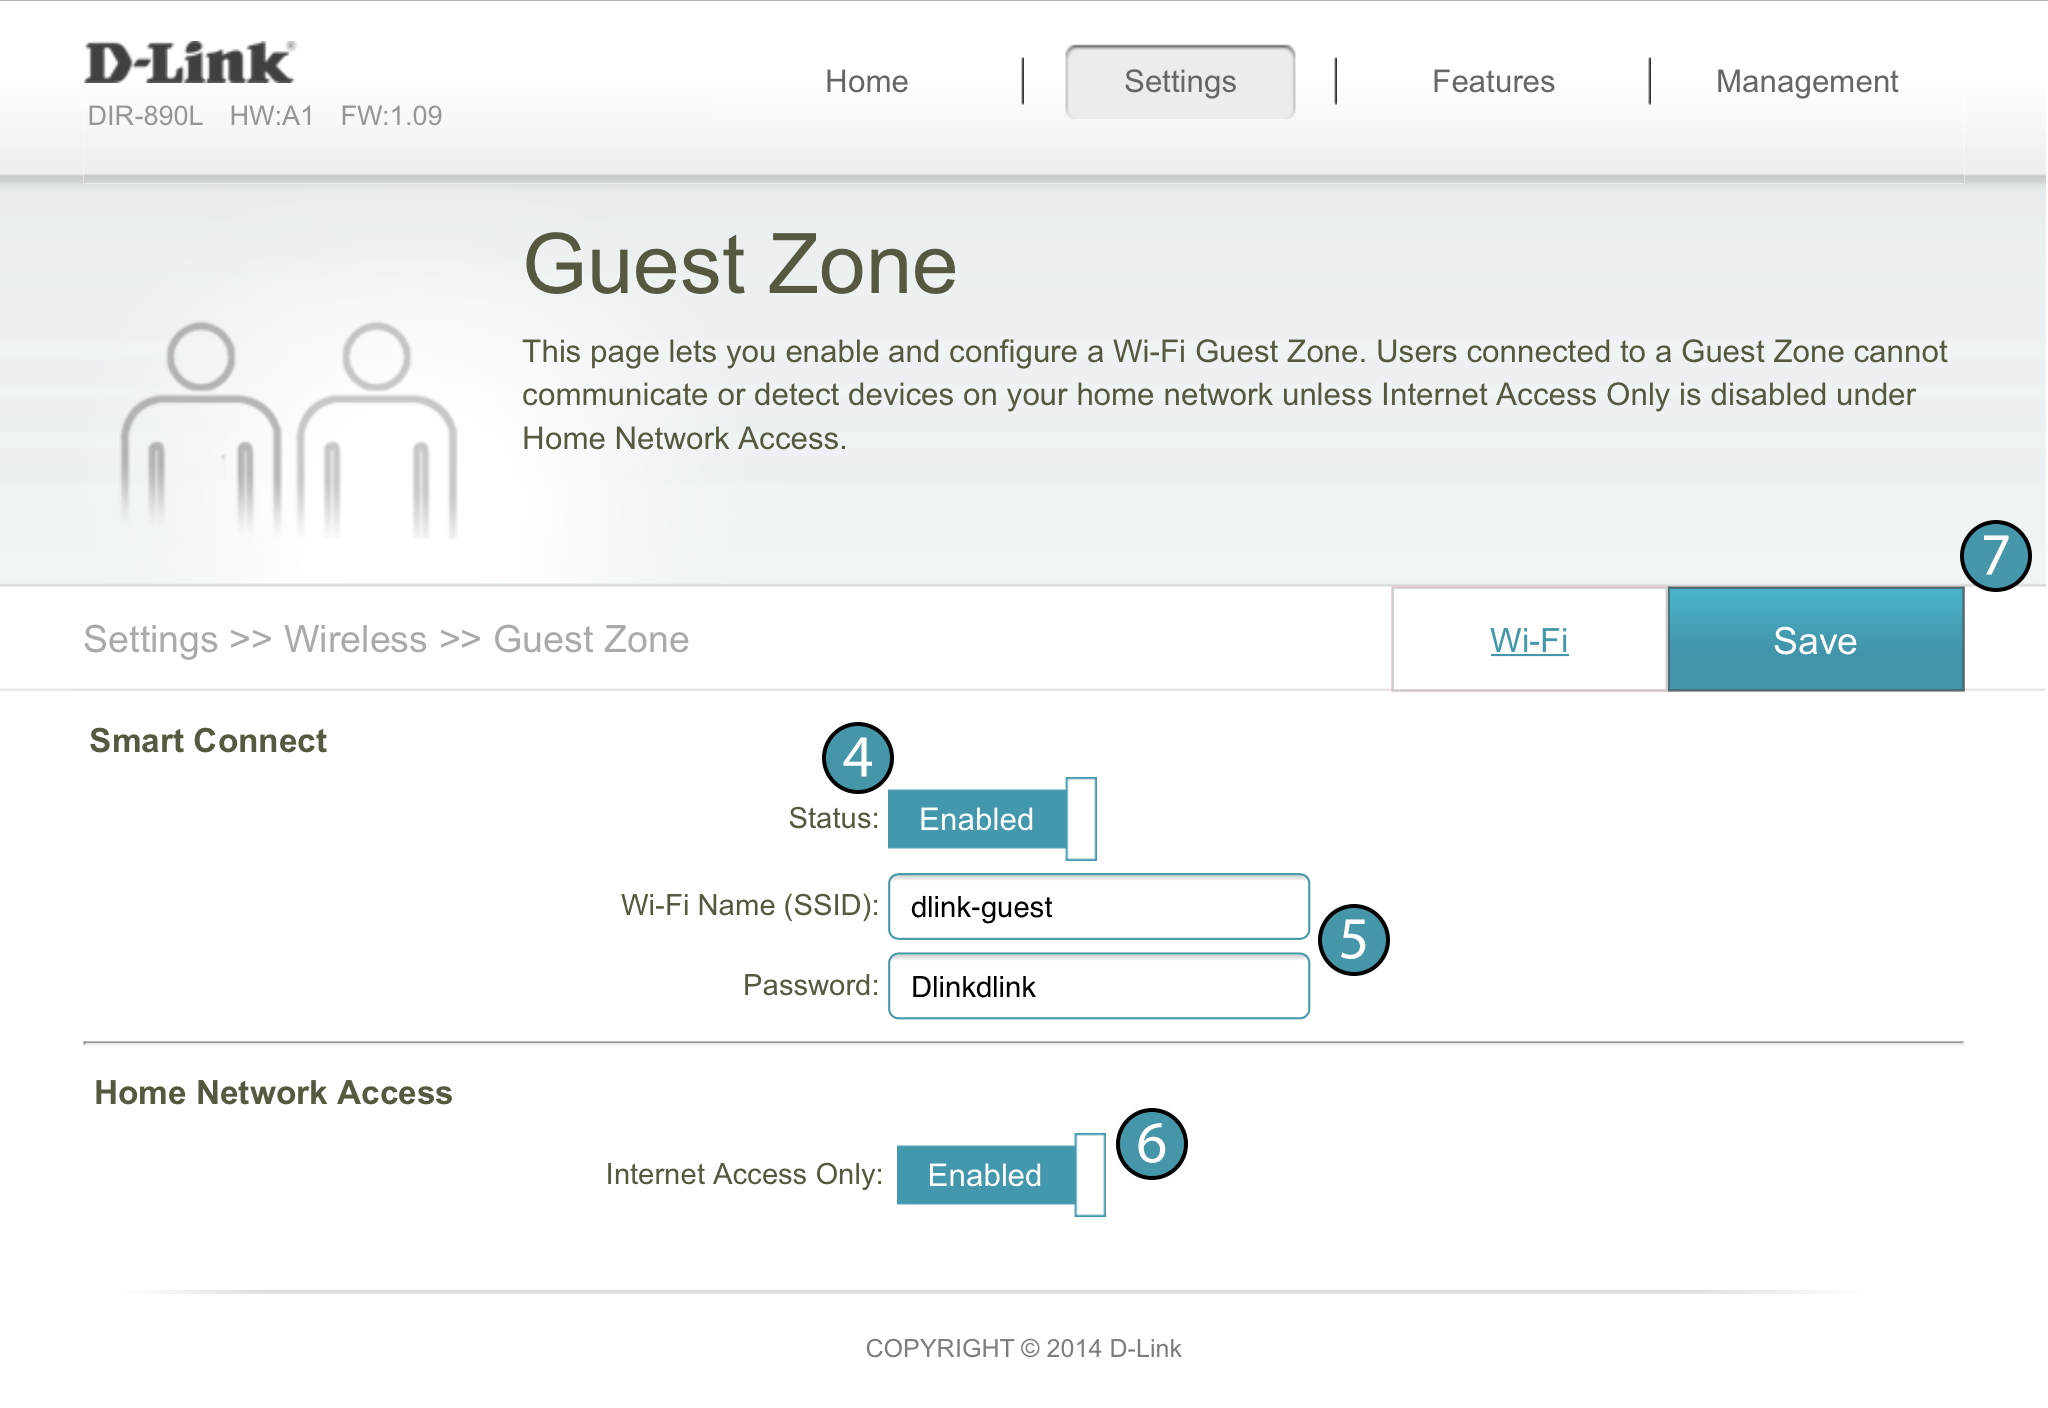Go to the Wi-Fi settings link
This screenshot has height=1408, width=2048.
1529,640
